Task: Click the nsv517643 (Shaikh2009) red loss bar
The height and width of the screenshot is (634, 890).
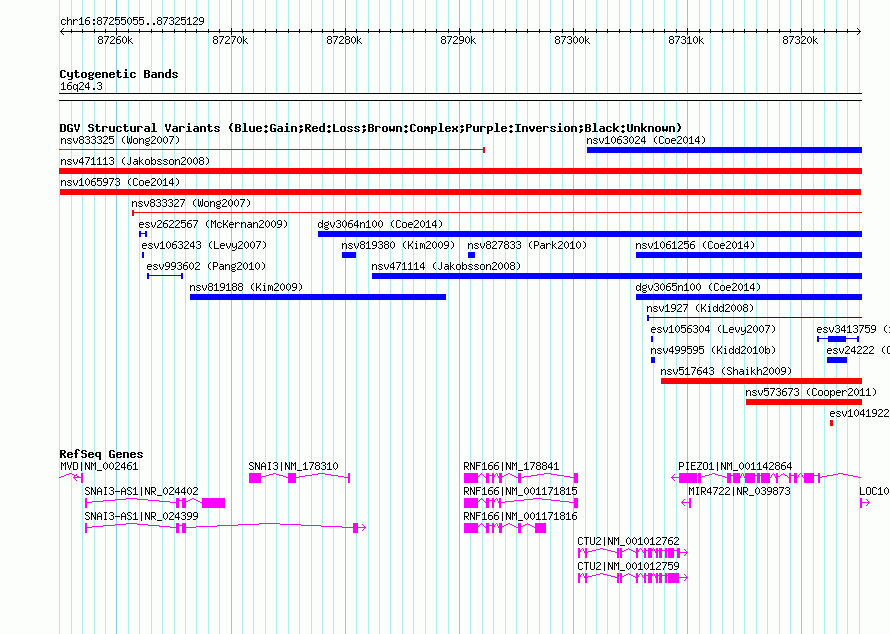Action: pyautogui.click(x=762, y=381)
